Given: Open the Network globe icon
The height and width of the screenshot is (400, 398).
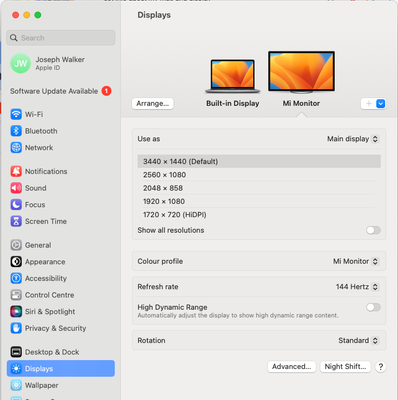Looking at the screenshot, I should pyautogui.click(x=16, y=147).
